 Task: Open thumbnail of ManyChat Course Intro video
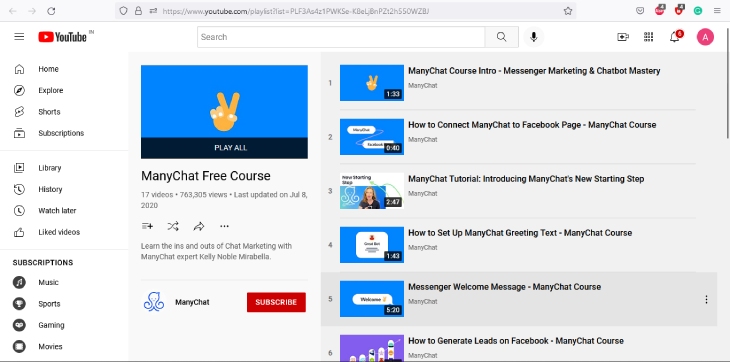pyautogui.click(x=372, y=83)
